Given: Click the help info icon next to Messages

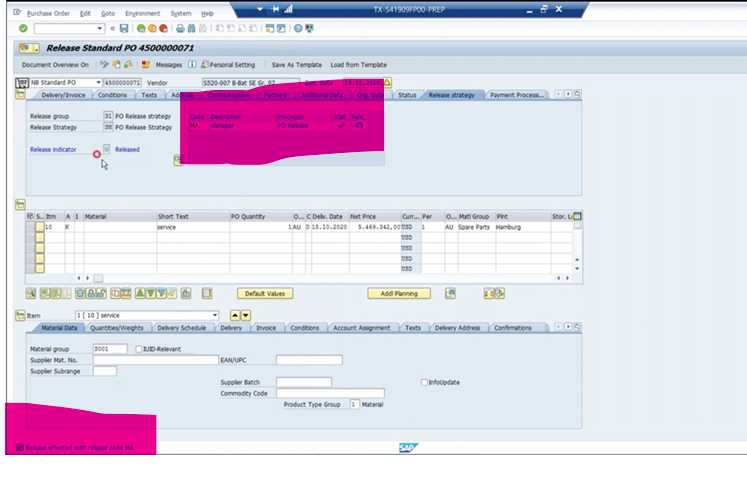Looking at the screenshot, I should click(x=192, y=64).
